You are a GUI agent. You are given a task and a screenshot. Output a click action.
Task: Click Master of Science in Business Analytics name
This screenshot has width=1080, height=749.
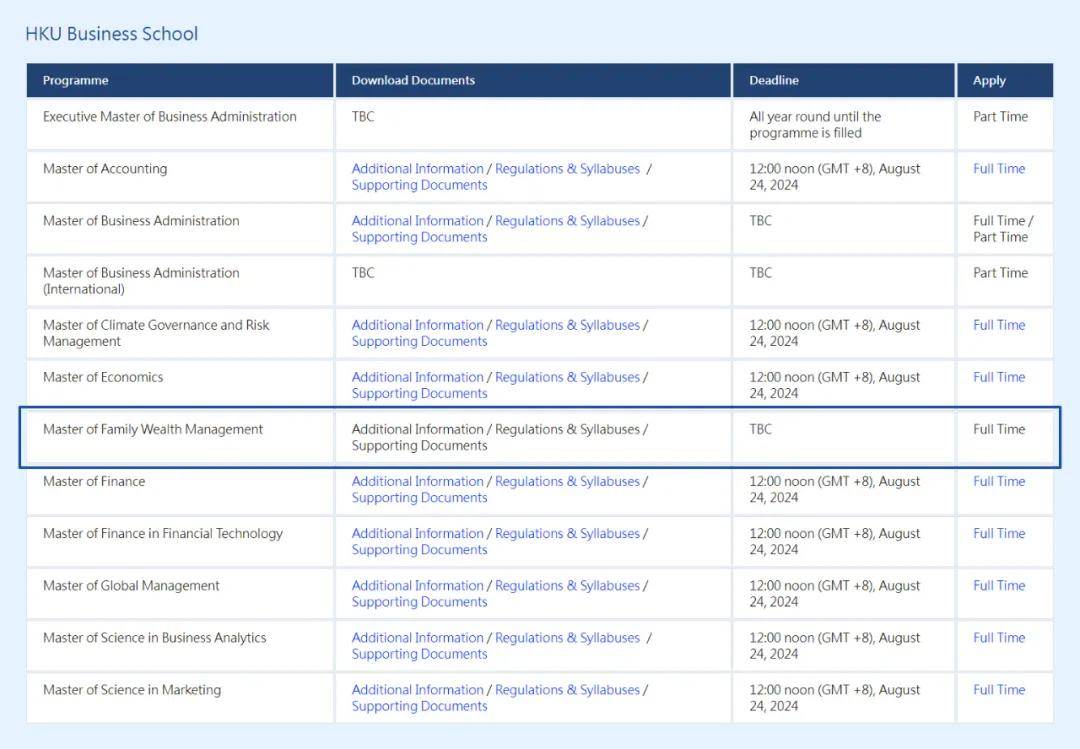(x=154, y=638)
